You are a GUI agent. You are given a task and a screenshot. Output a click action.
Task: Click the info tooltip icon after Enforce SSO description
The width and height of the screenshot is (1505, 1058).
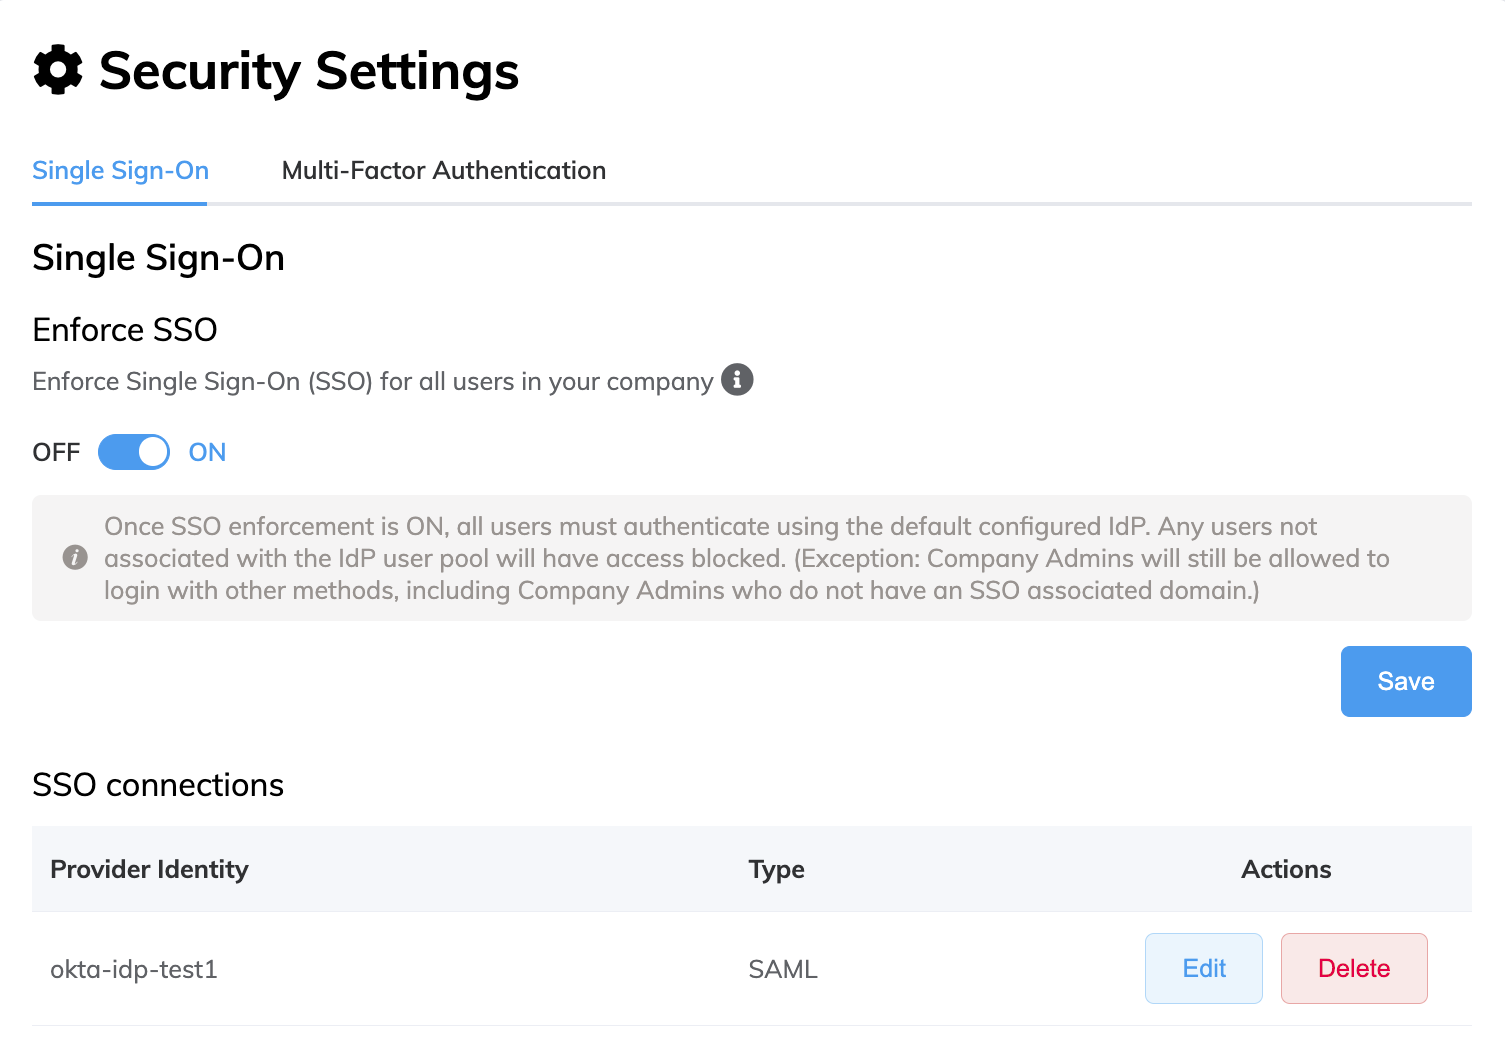coord(737,380)
